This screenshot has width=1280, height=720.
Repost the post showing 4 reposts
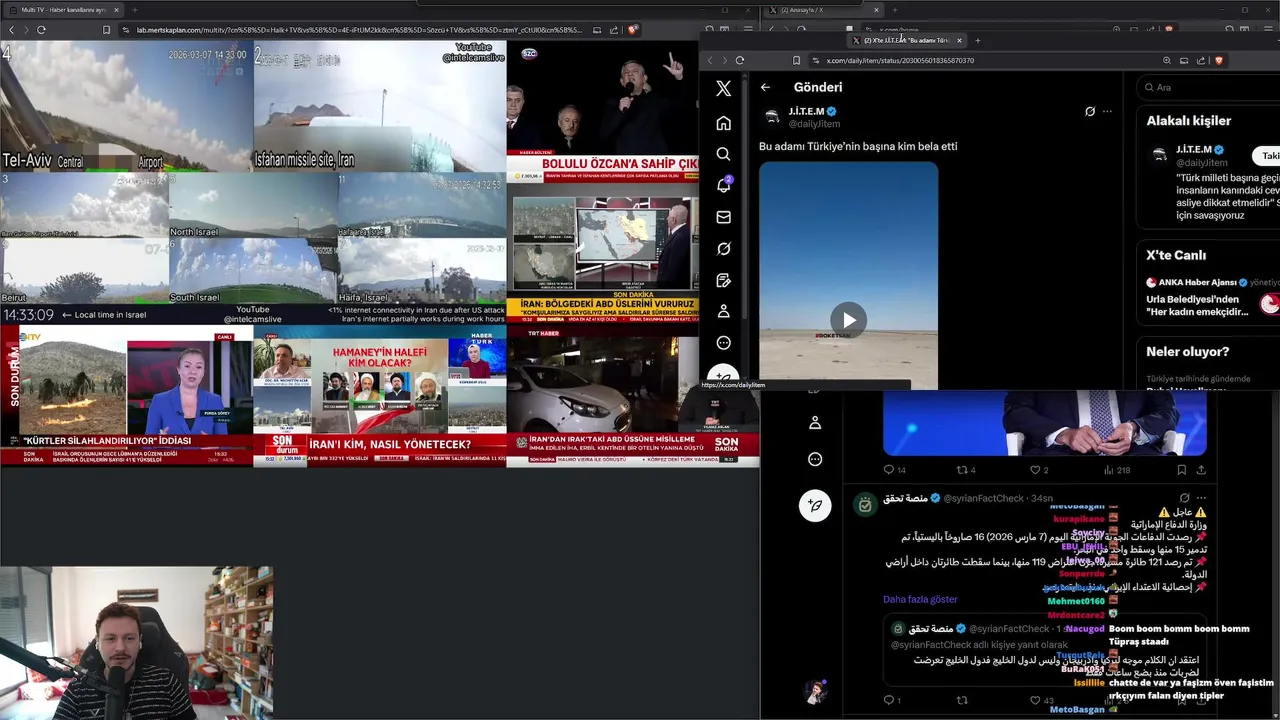tap(963, 470)
